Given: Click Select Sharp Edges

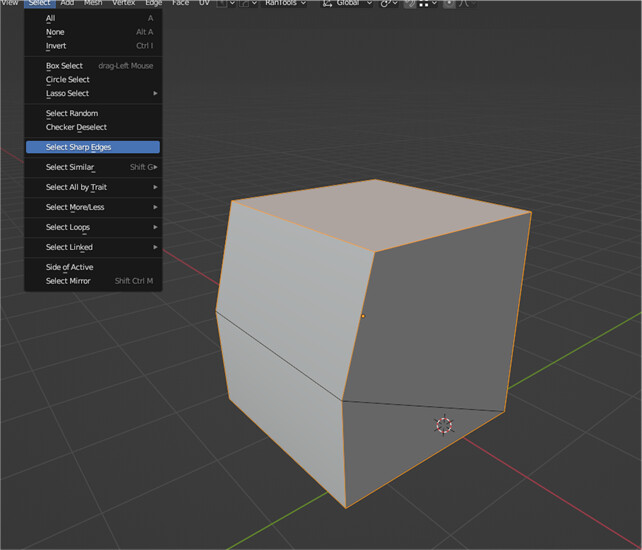Looking at the screenshot, I should click(x=93, y=147).
